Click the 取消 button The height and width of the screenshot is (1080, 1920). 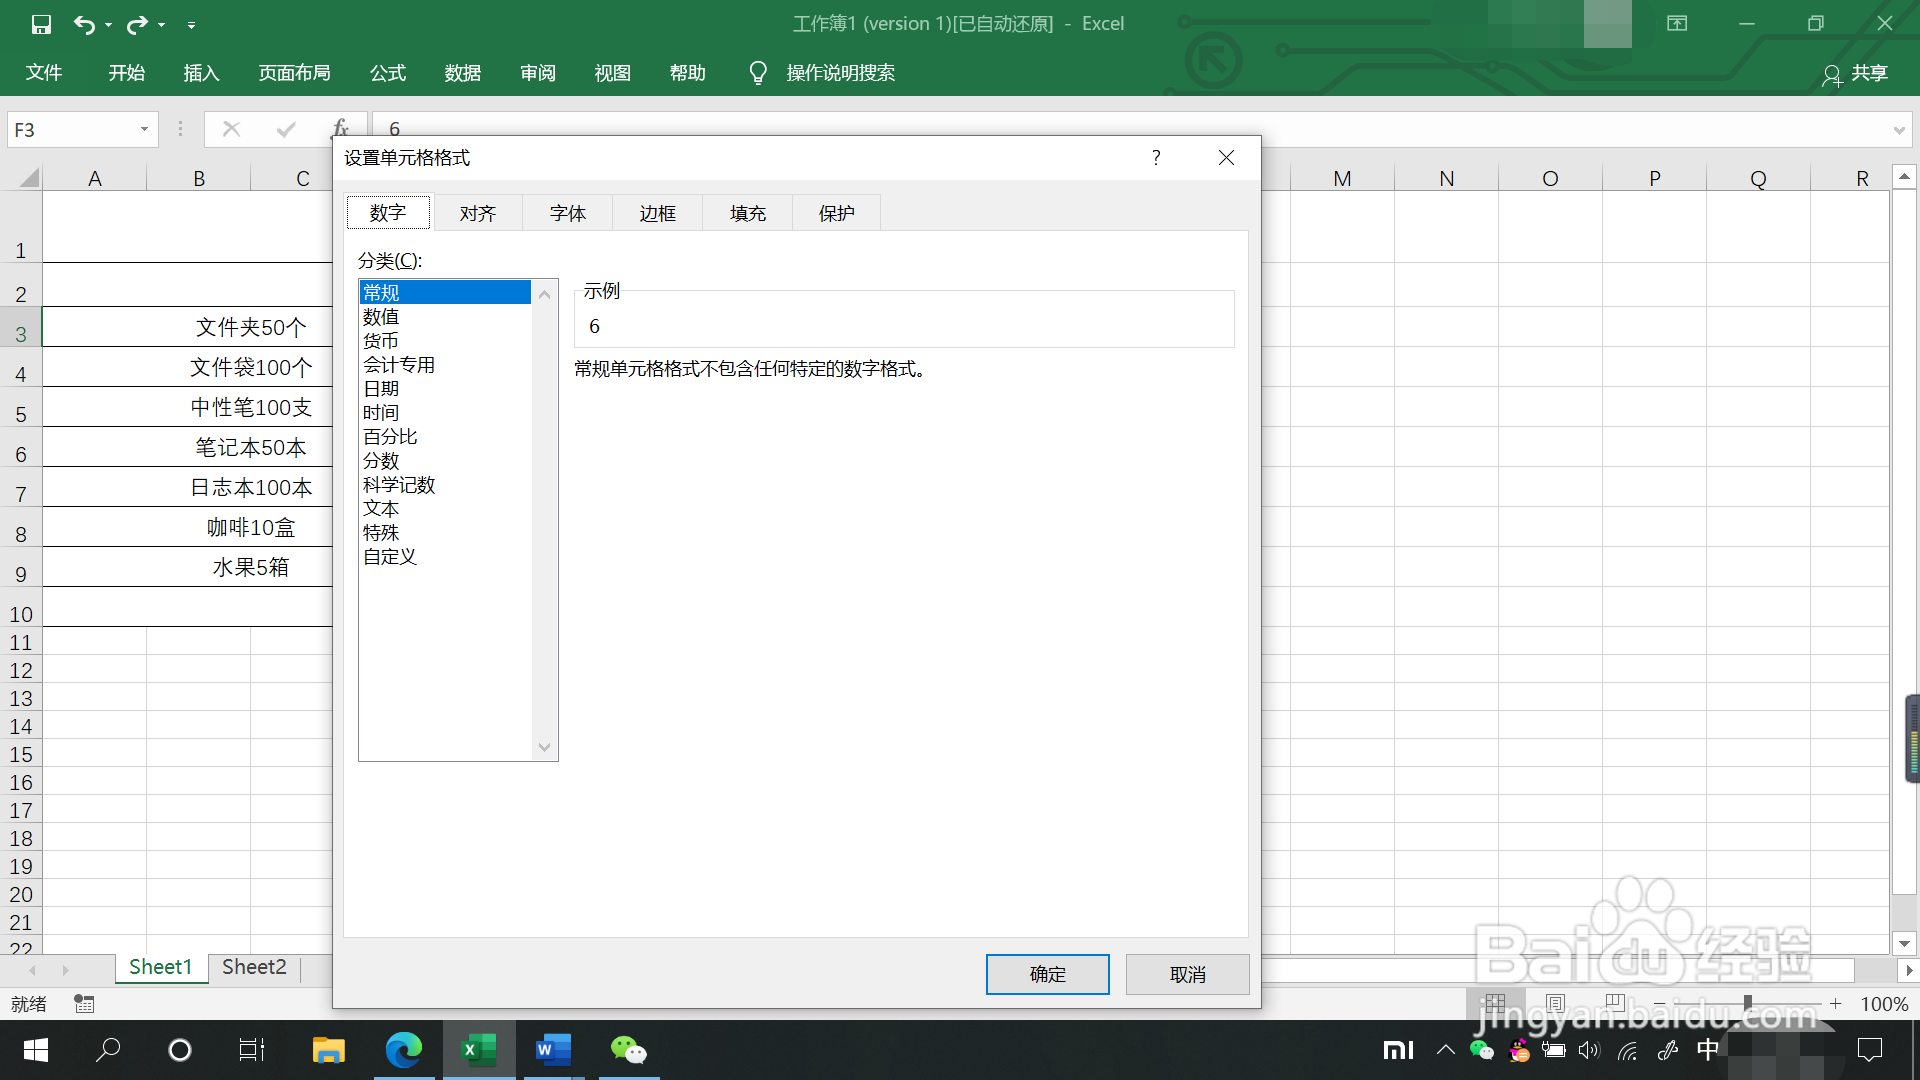point(1187,974)
